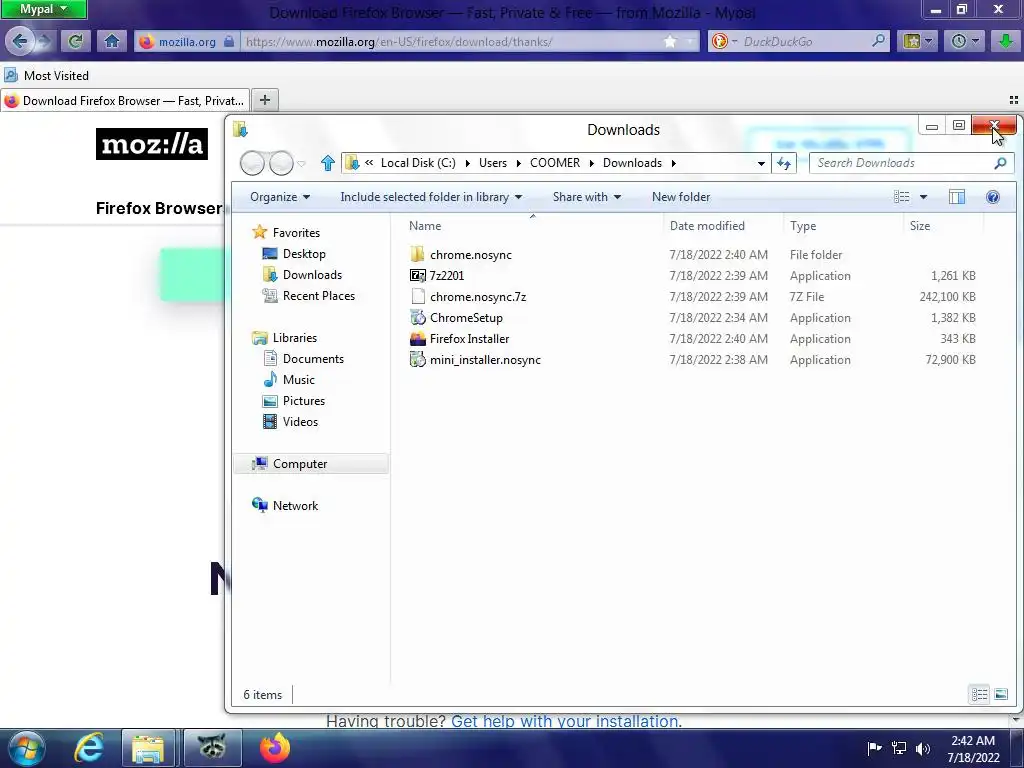Open Recent Places in Favorites
Screen dimensions: 1024x768
[308, 296]
